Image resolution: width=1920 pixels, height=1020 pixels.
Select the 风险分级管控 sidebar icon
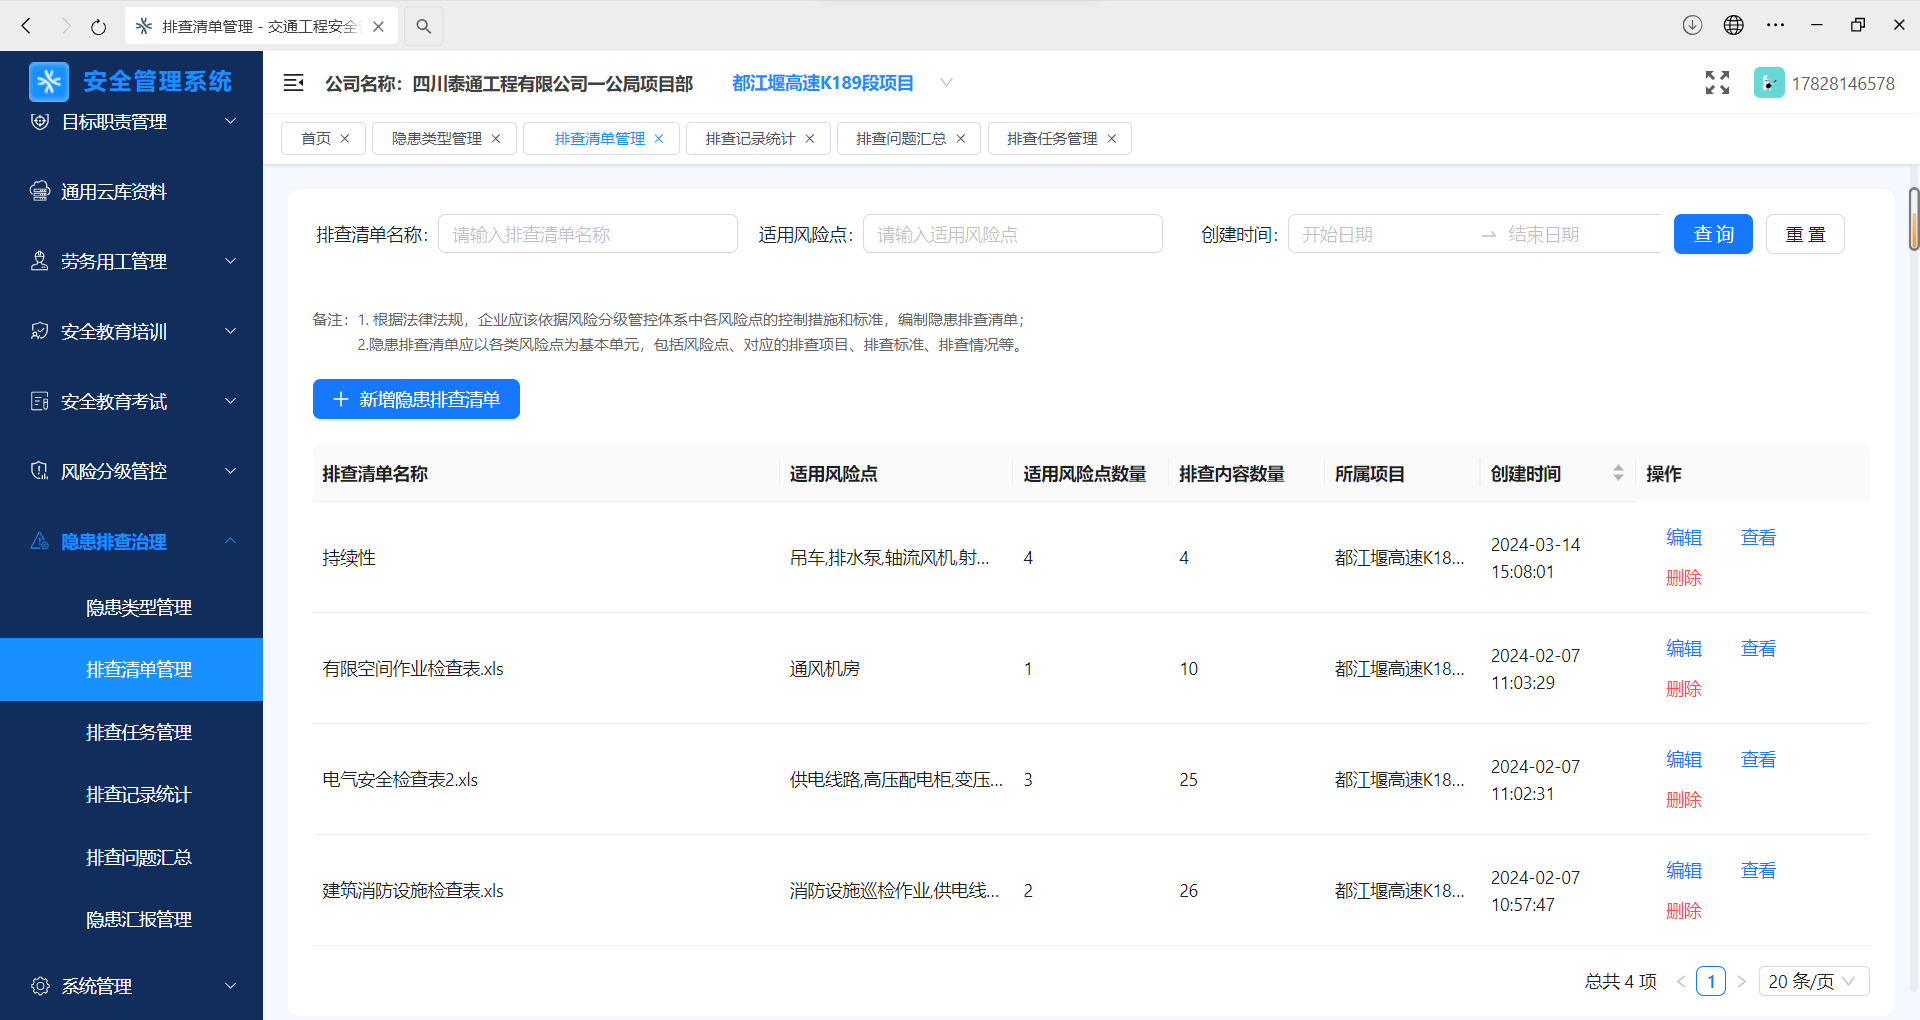tap(40, 471)
